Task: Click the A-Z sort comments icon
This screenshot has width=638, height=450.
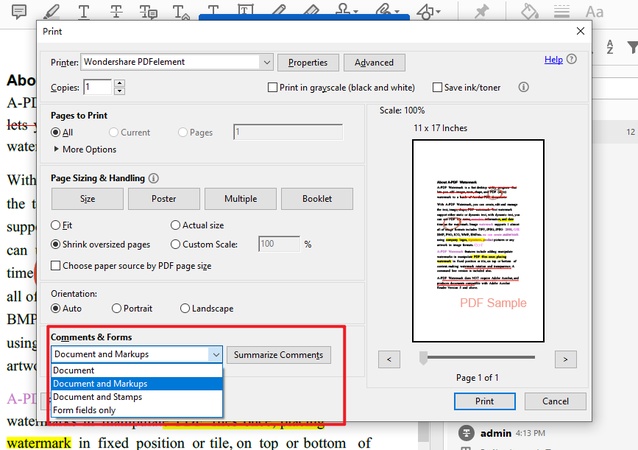Action: pos(610,47)
